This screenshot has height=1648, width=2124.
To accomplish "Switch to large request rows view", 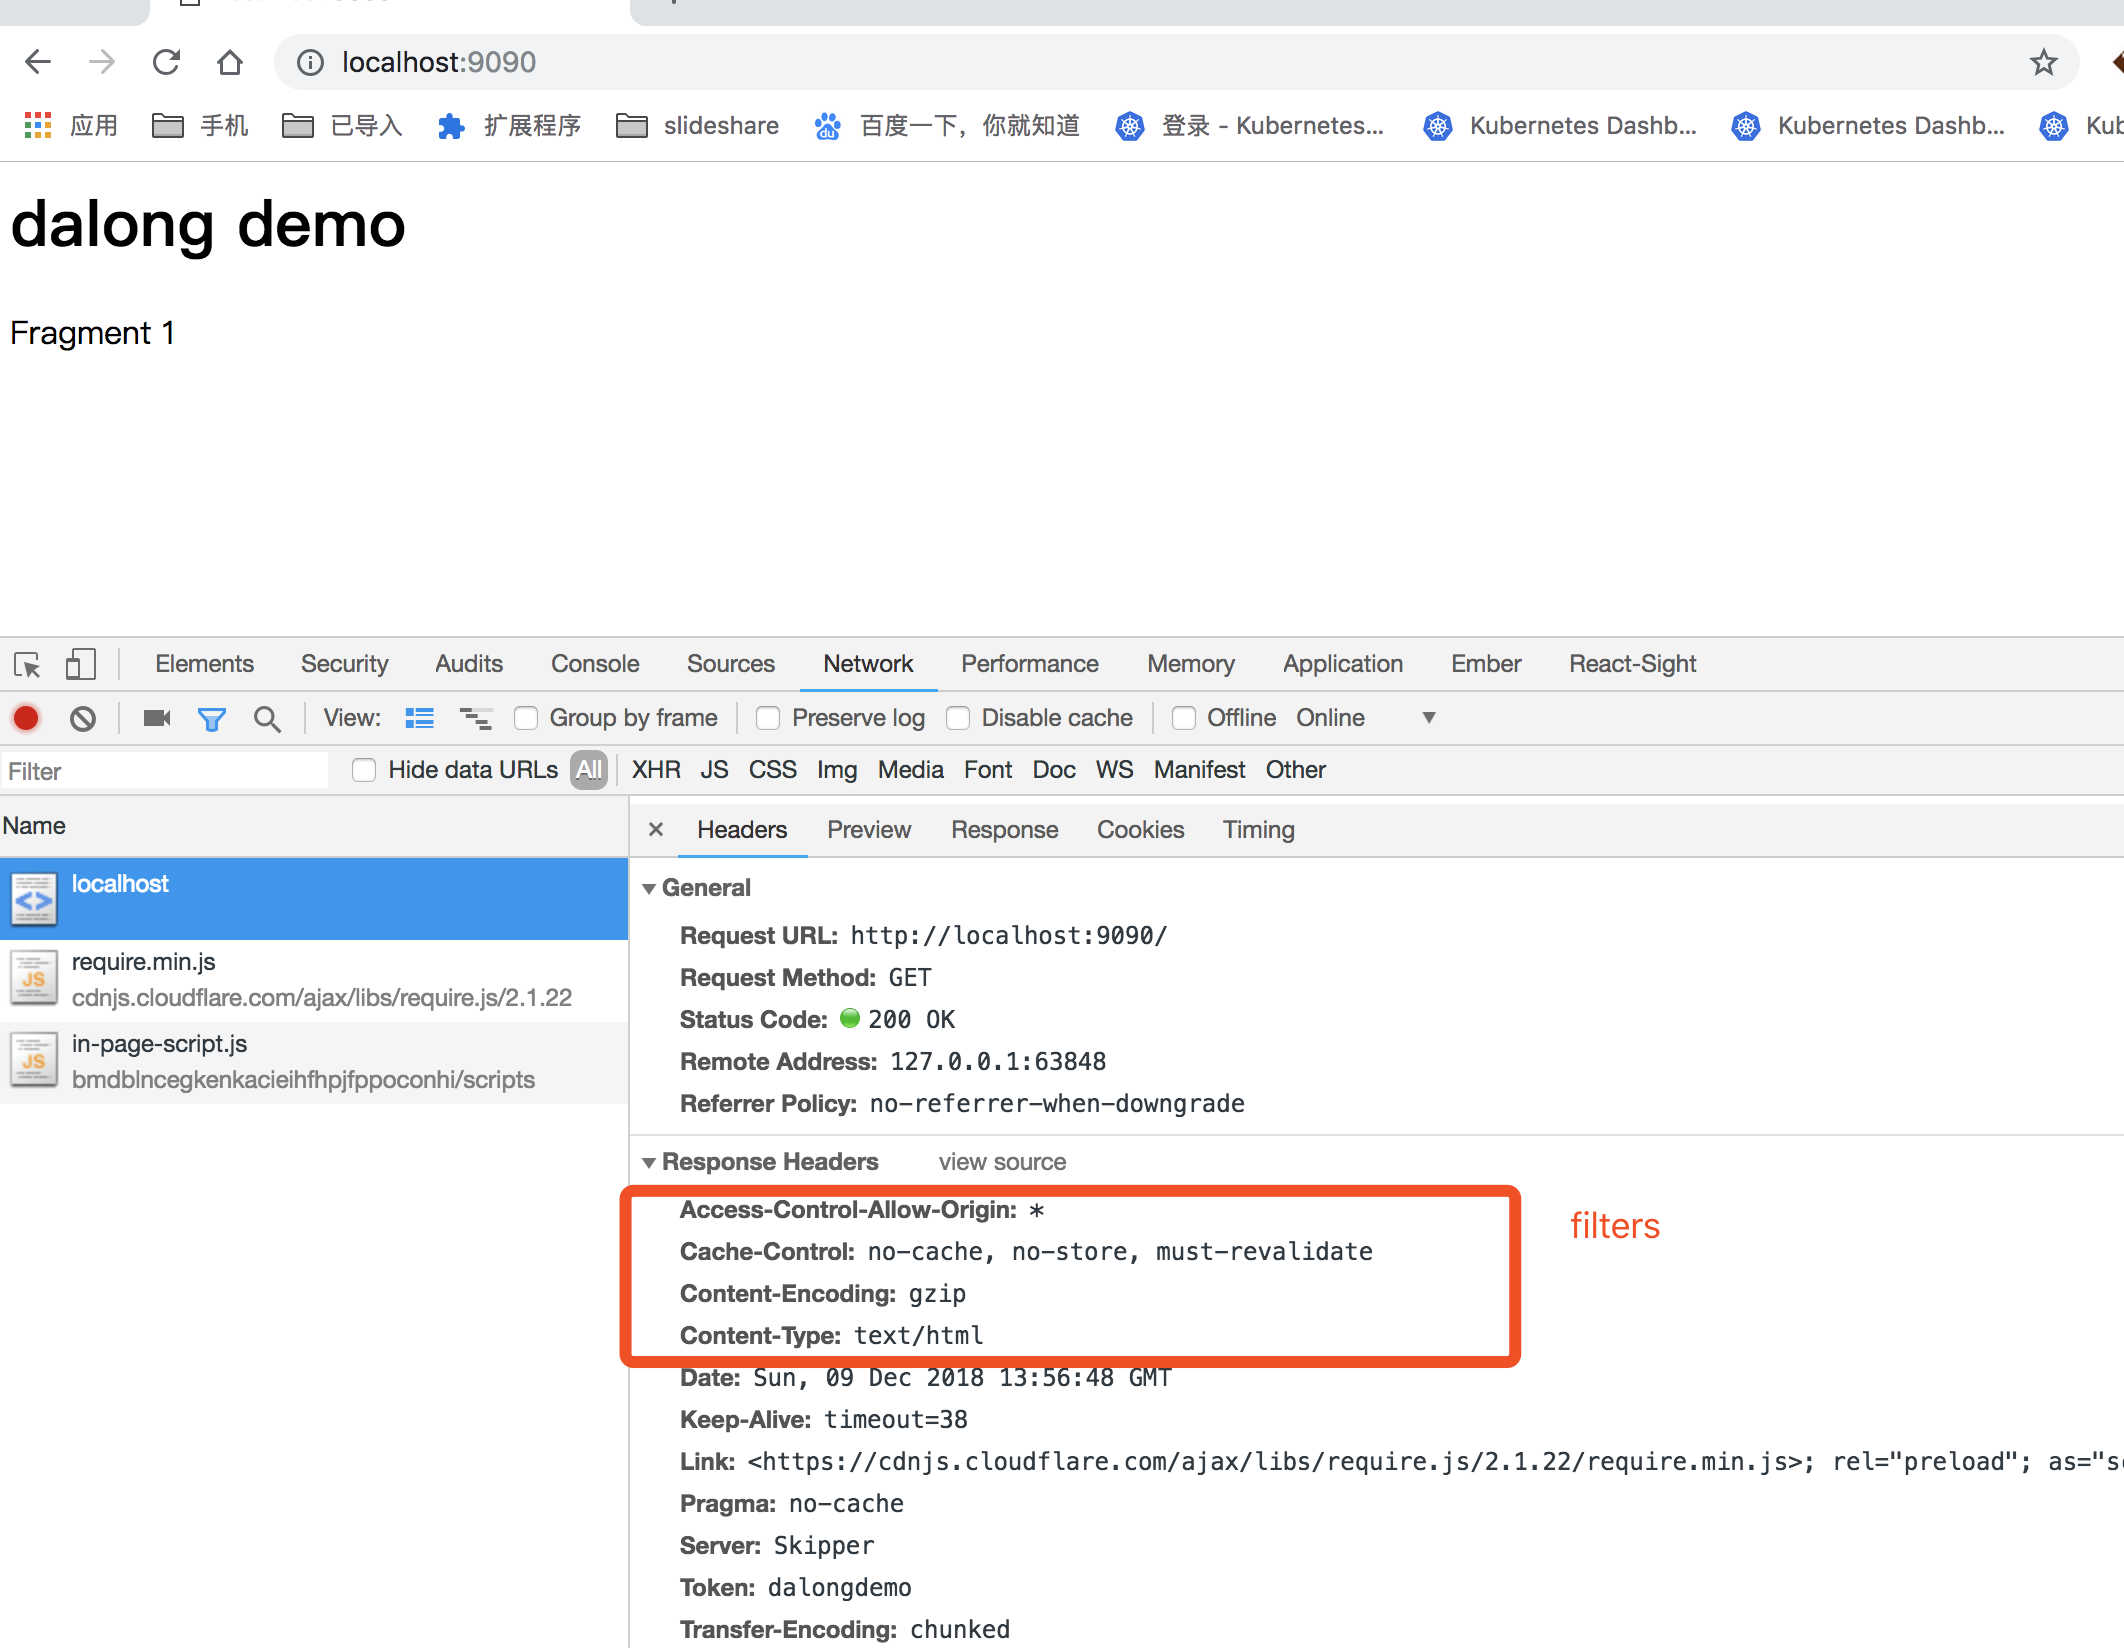I will pos(419,718).
